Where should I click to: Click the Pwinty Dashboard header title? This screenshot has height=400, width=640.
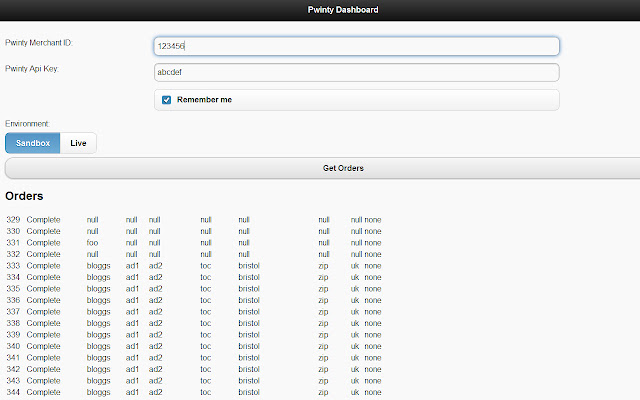point(343,10)
